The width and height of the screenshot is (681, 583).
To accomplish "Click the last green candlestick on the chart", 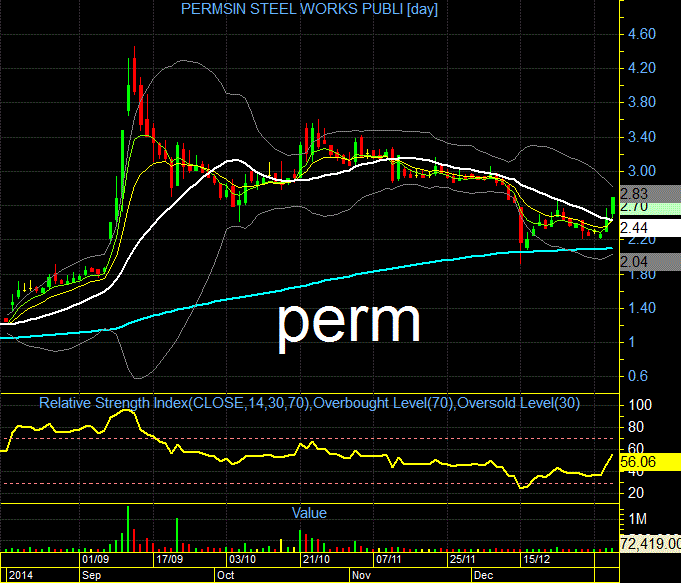I will pos(613,206).
